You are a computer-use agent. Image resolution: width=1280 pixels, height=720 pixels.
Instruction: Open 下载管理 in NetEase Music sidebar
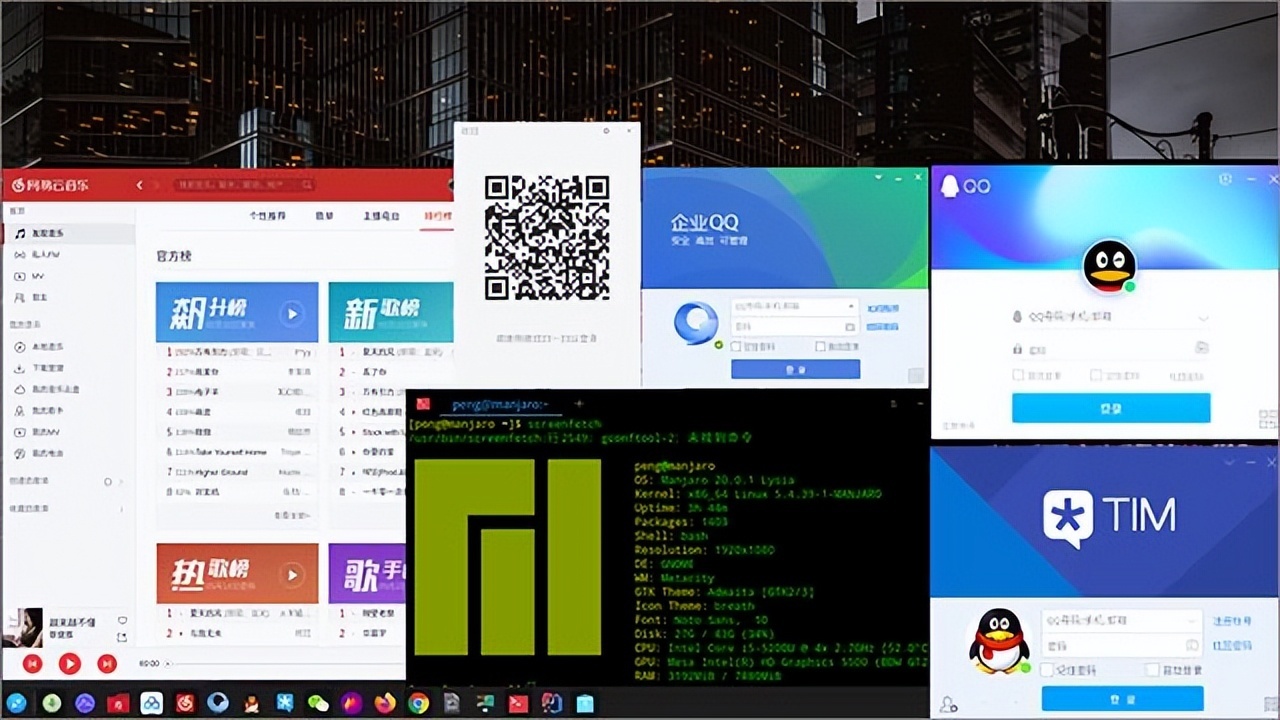(x=67, y=368)
